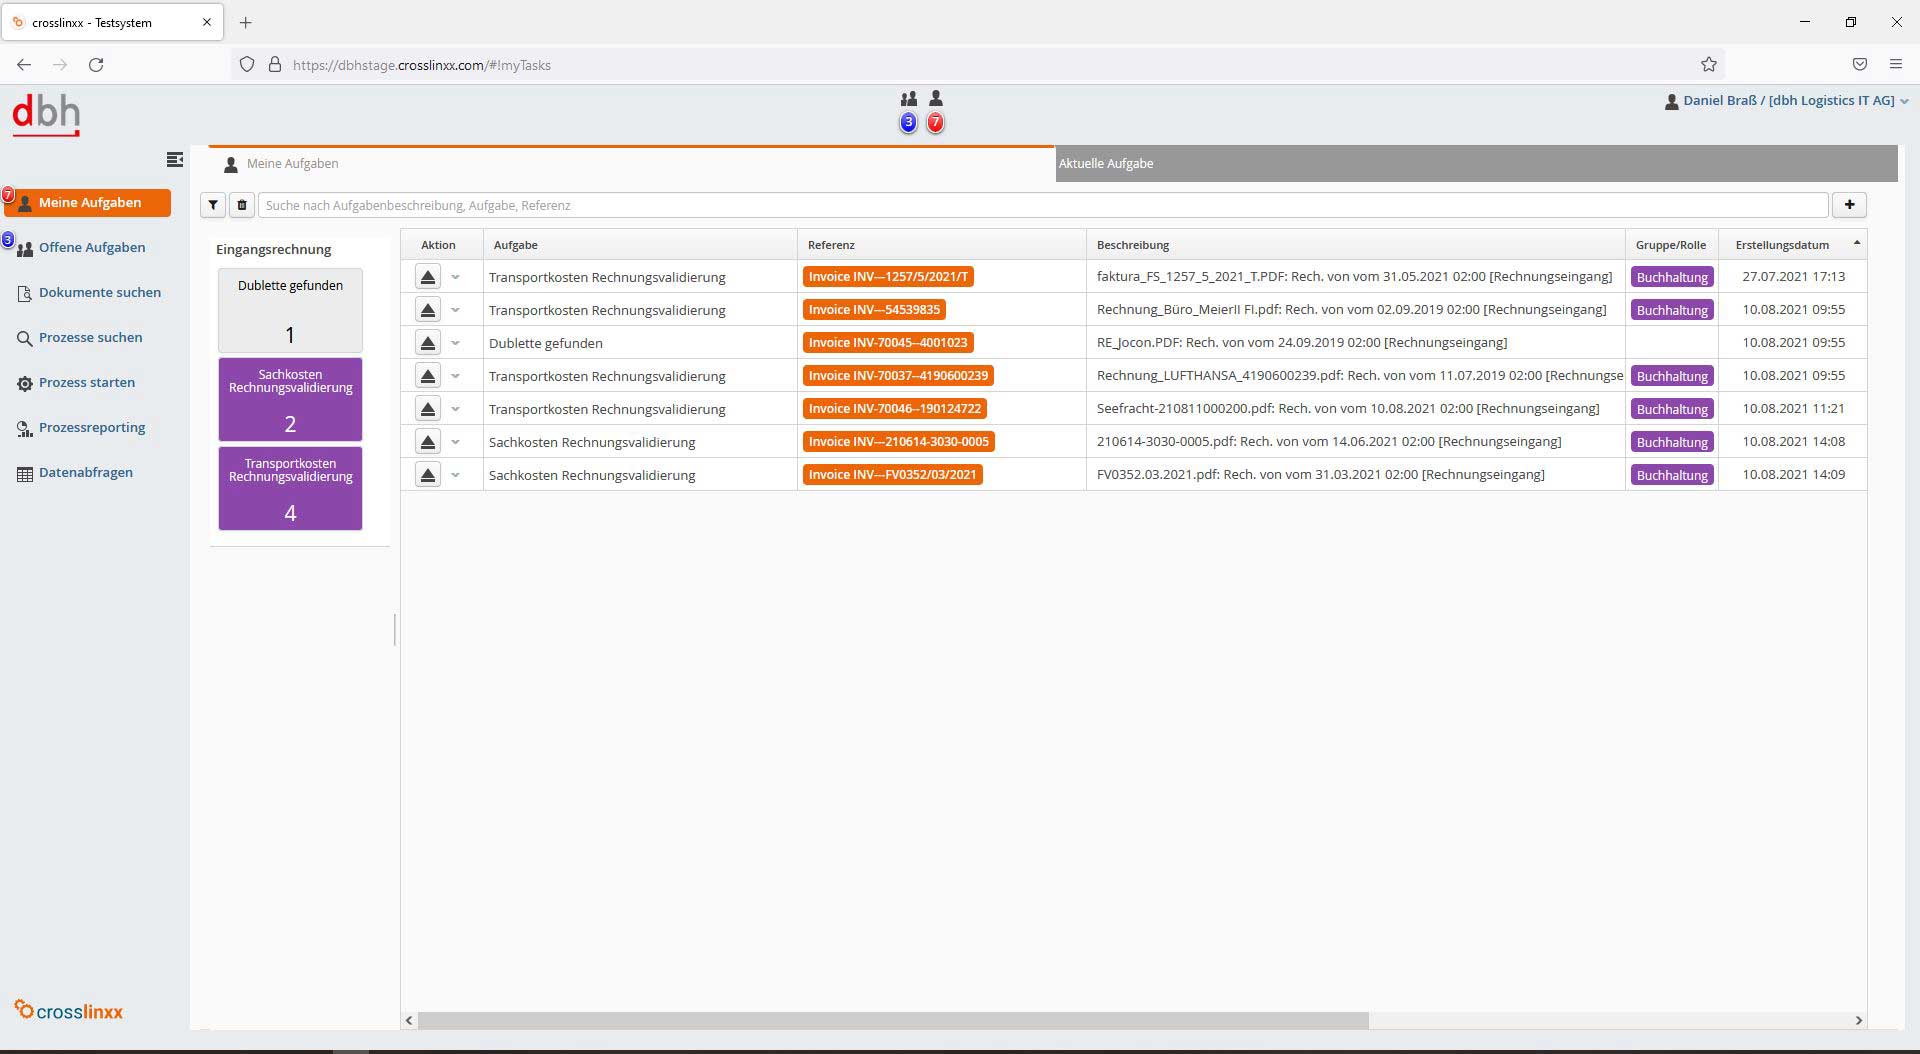Click Buchhaltung tag in Seefracht row
The image size is (1920, 1054).
(x=1672, y=409)
